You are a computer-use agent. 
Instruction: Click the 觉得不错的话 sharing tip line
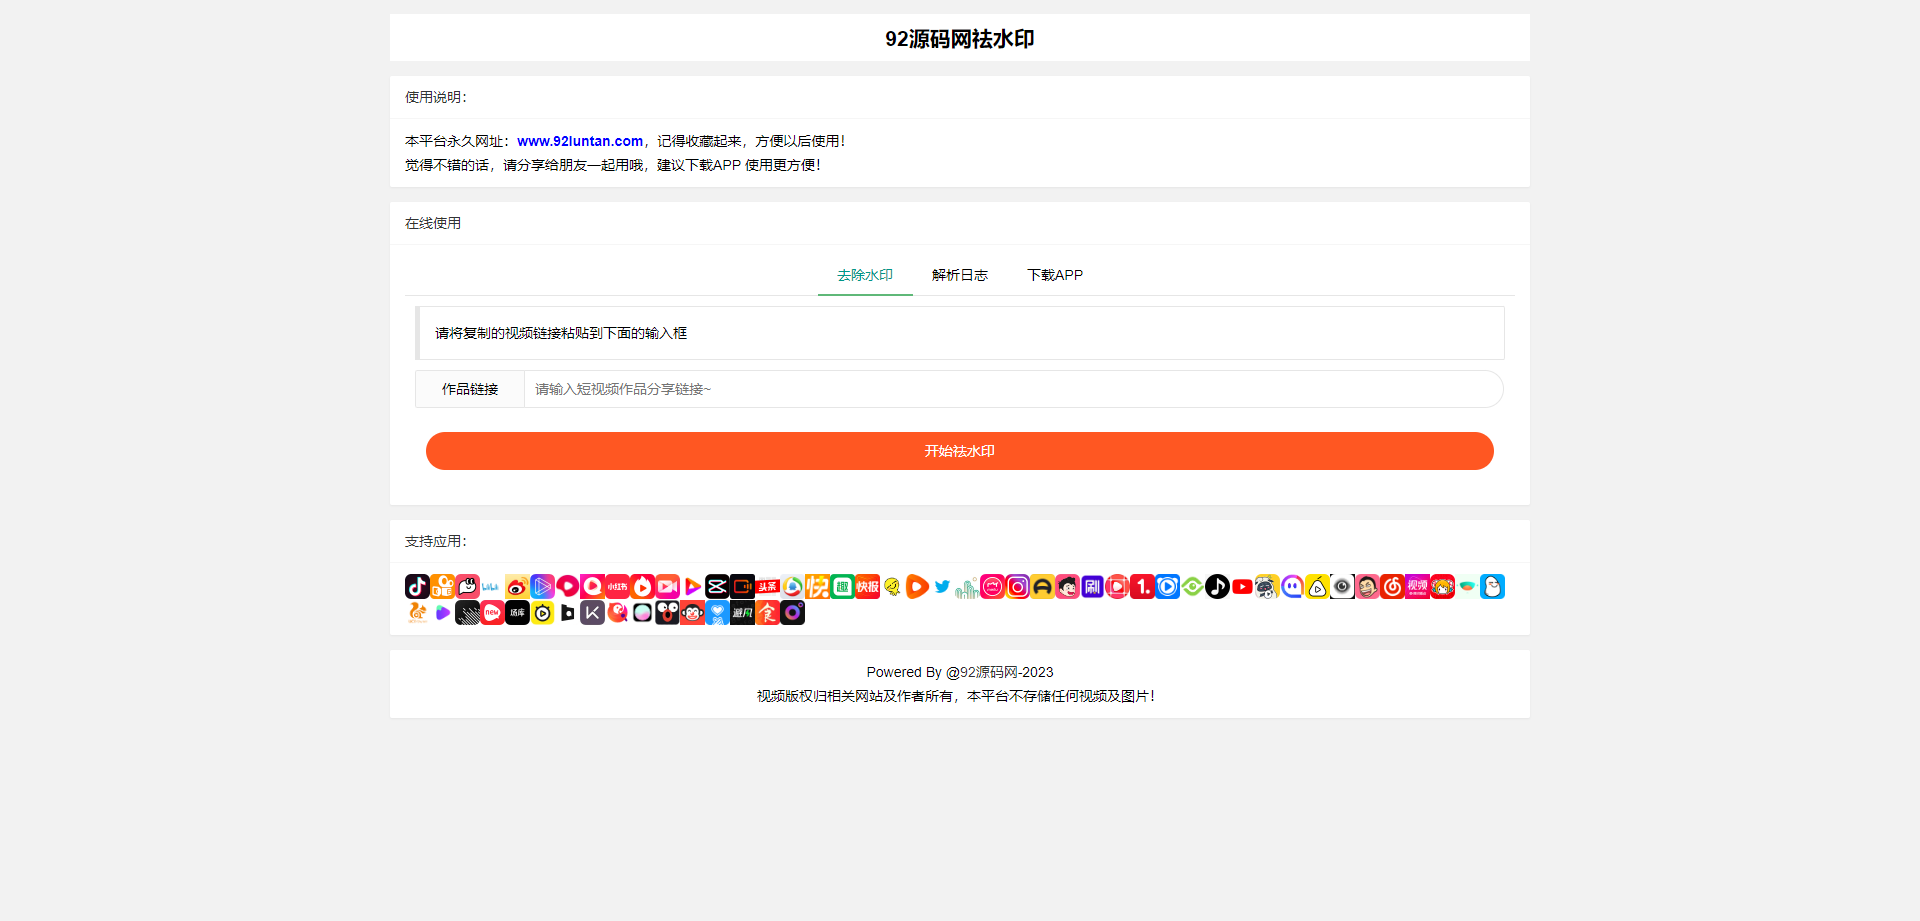[x=613, y=165]
